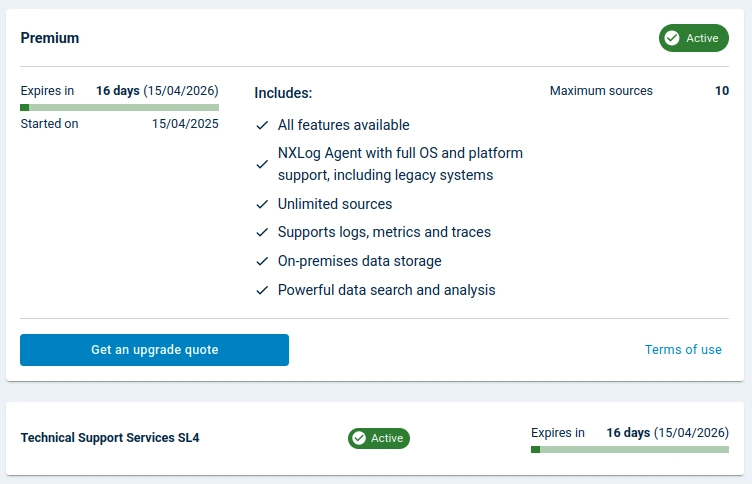The image size is (752, 484).
Task: Click the checkmark next to Unlimited sources
Action: [262, 204]
